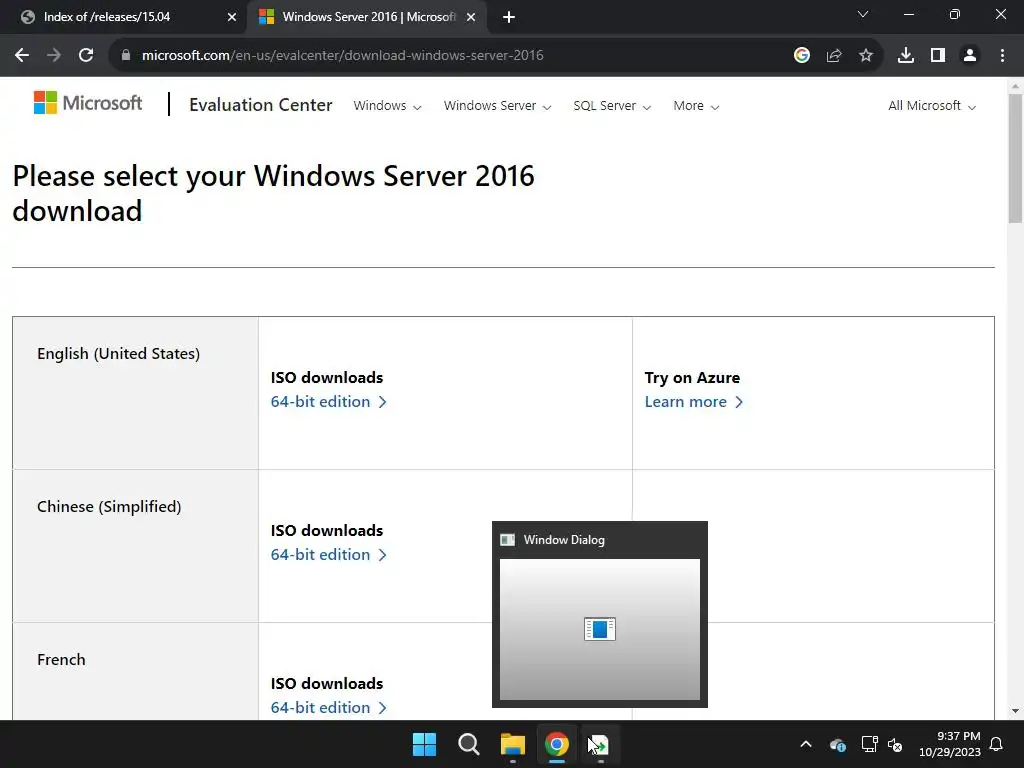Click the address bar URL
This screenshot has height=768, width=1024.
tap(342, 56)
